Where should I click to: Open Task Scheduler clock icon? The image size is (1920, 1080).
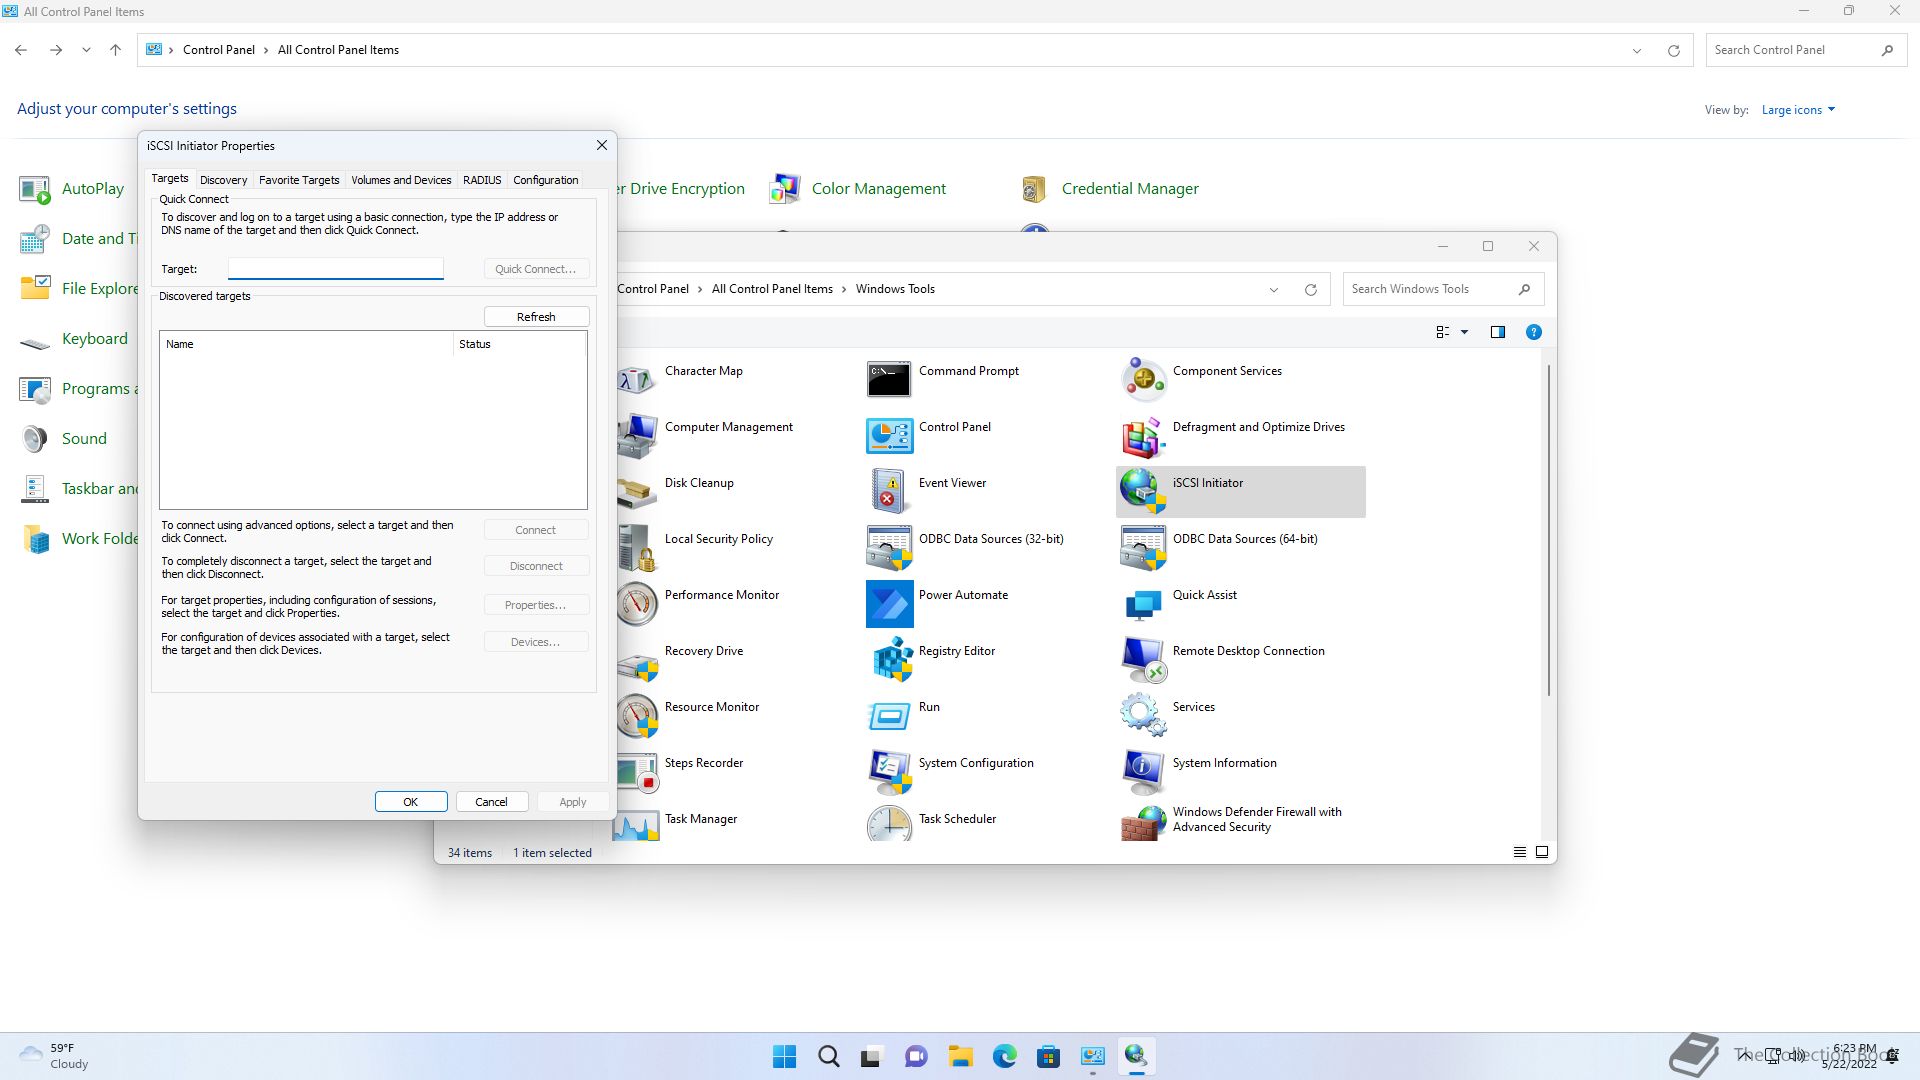pyautogui.click(x=889, y=824)
